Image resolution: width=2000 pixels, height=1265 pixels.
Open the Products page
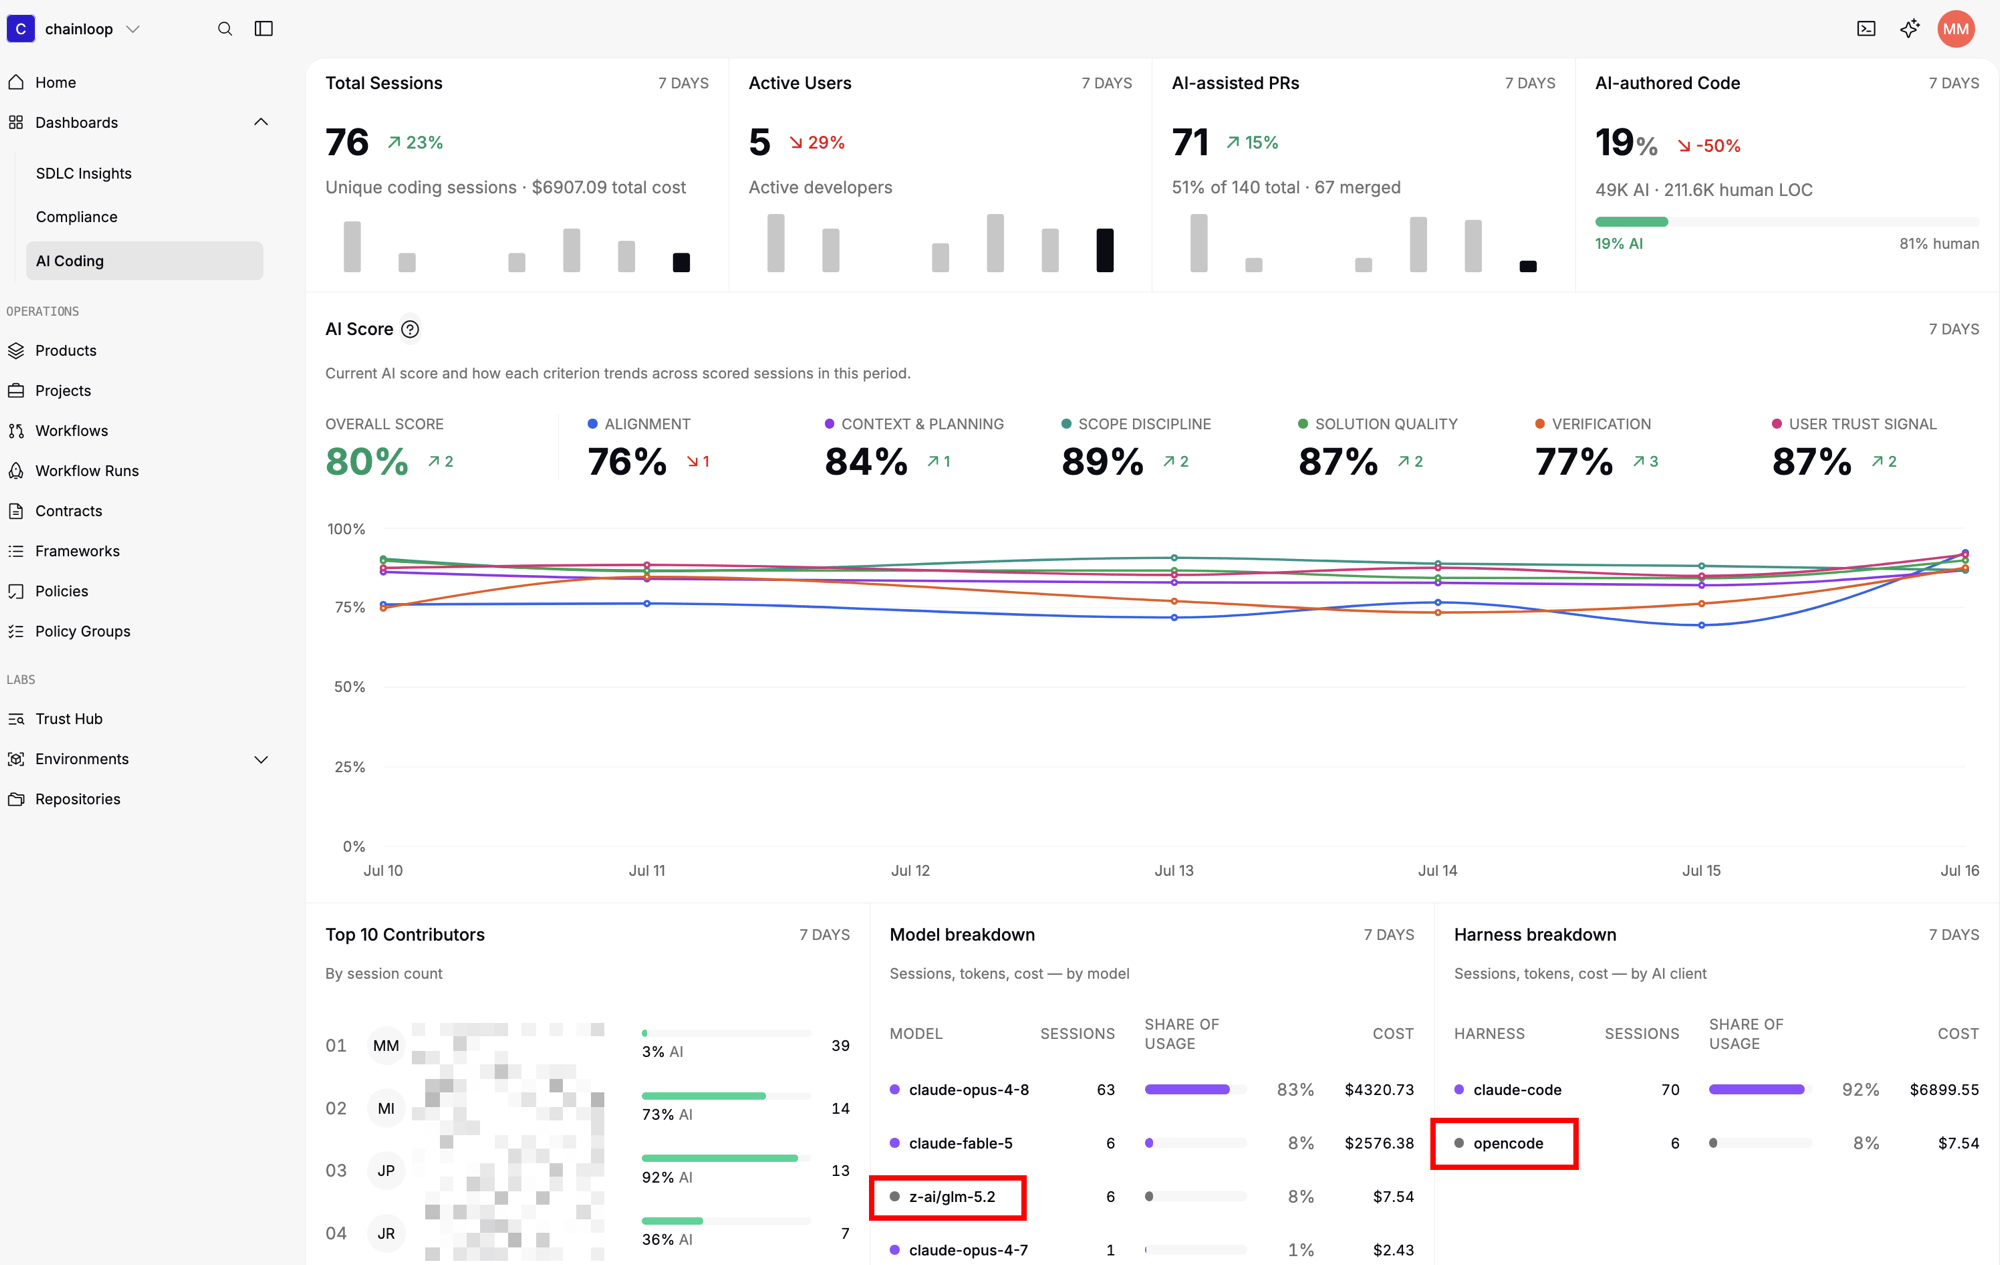66,351
